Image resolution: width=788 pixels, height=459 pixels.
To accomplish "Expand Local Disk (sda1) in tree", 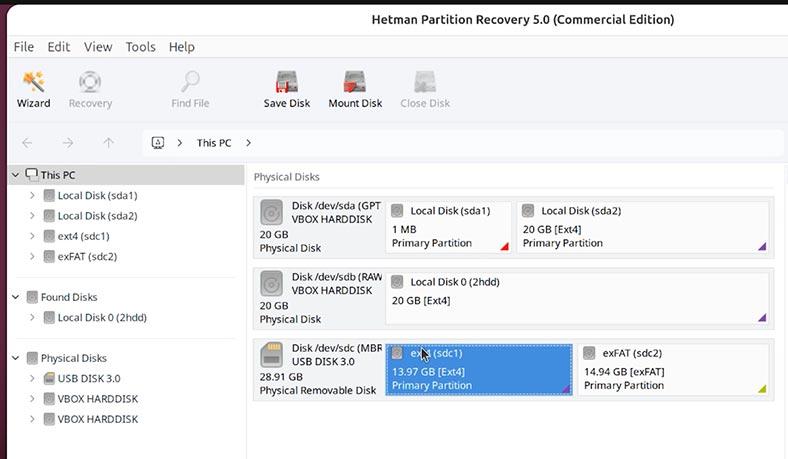I will click(32, 195).
